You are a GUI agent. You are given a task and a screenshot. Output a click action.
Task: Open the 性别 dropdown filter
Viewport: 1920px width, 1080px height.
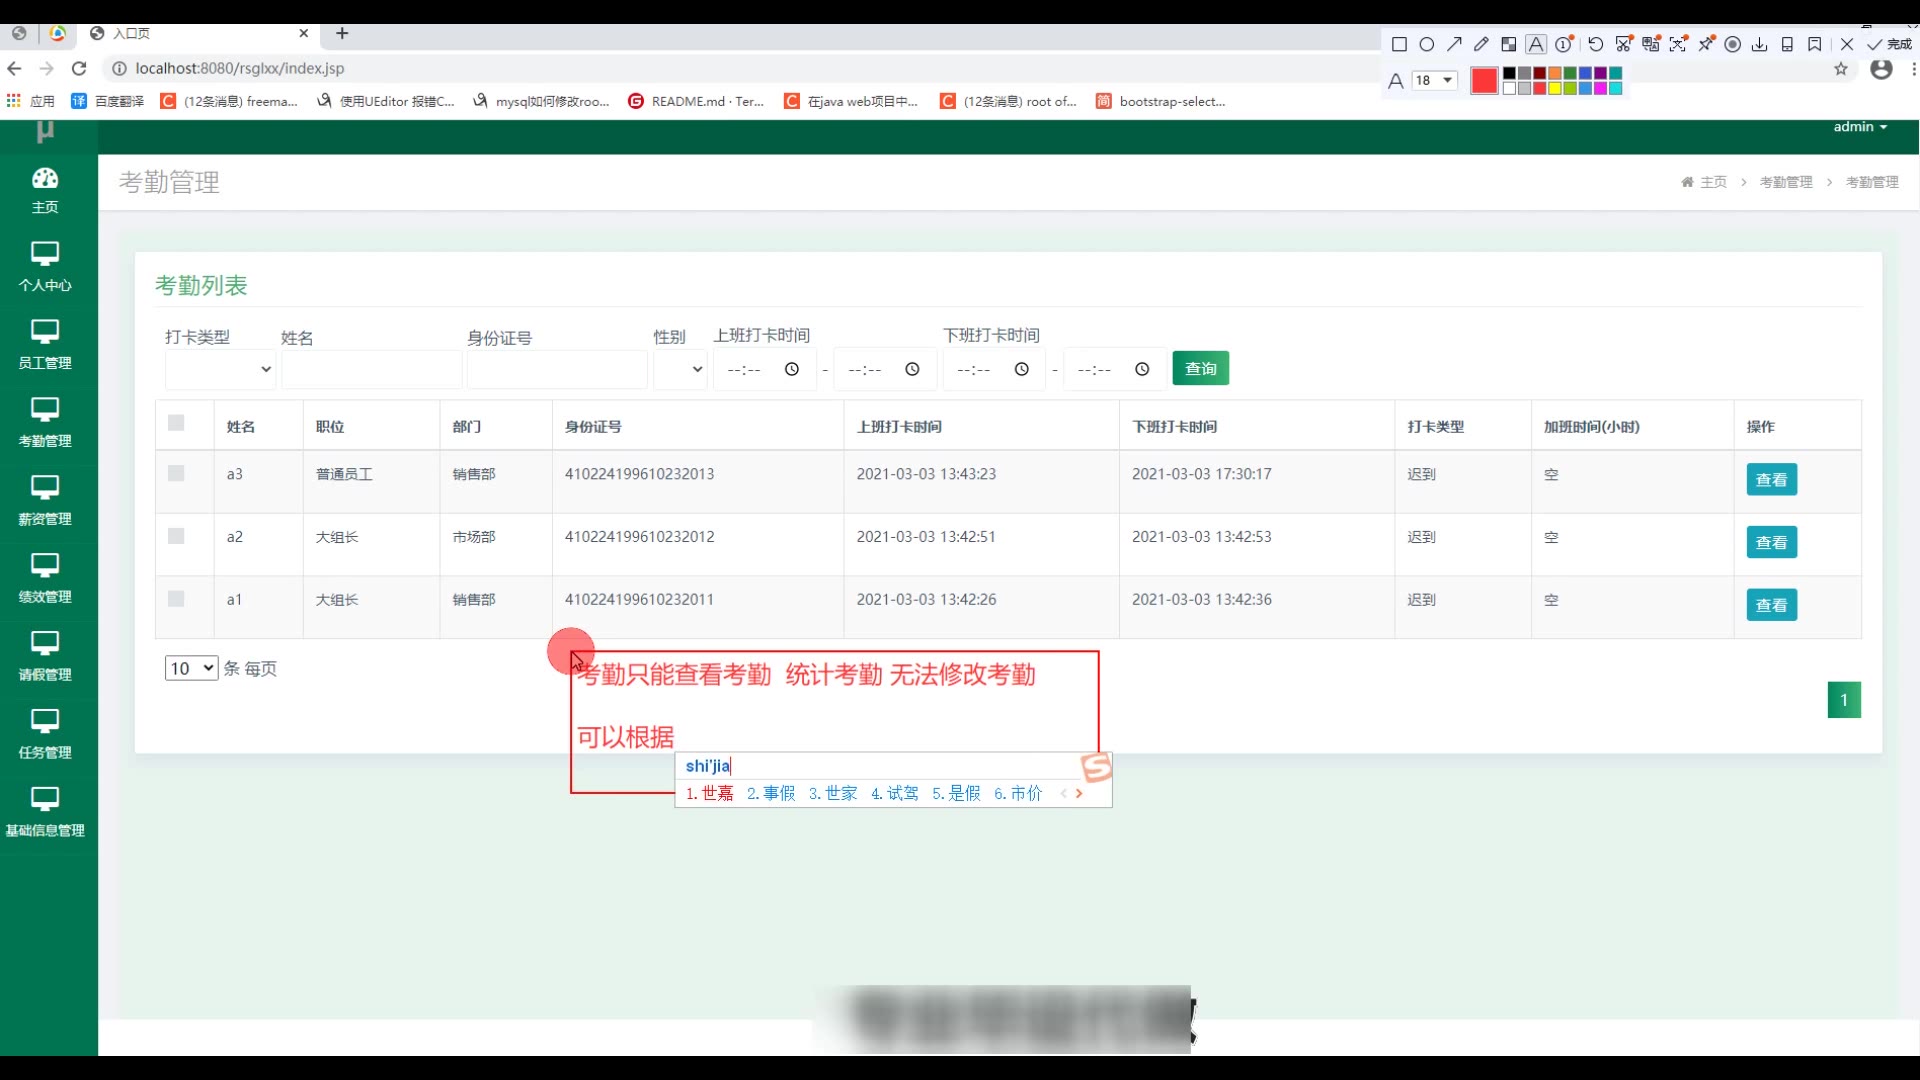(680, 369)
